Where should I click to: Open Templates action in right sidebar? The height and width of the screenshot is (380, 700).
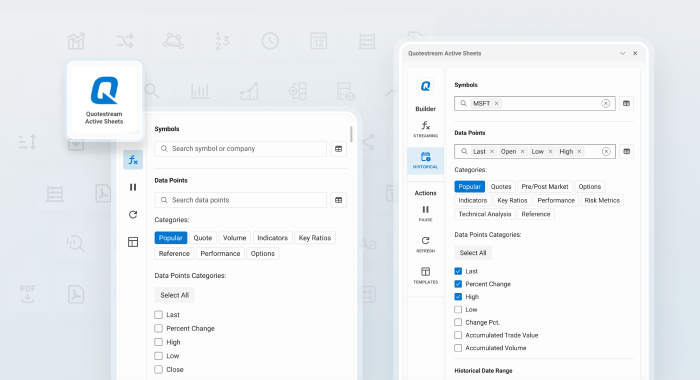pyautogui.click(x=425, y=276)
